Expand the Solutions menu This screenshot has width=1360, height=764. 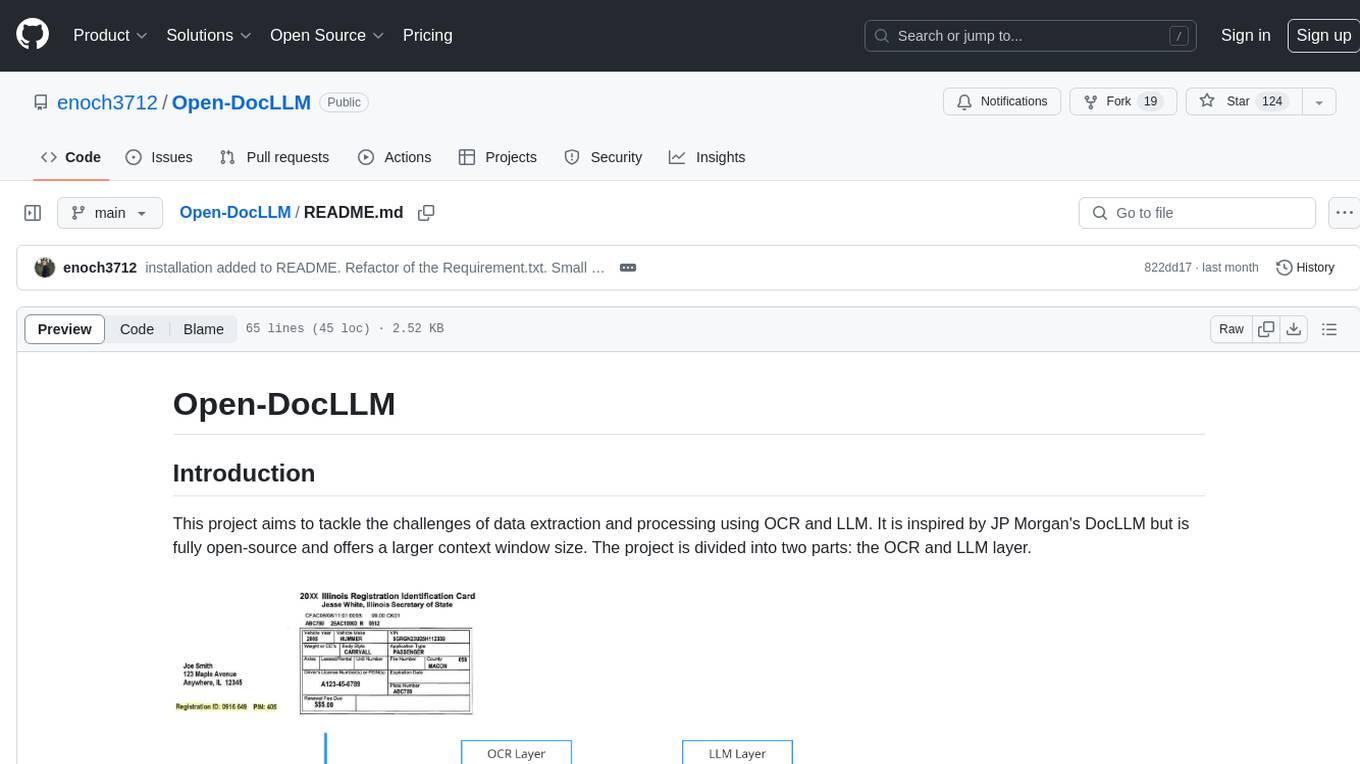pyautogui.click(x=208, y=35)
